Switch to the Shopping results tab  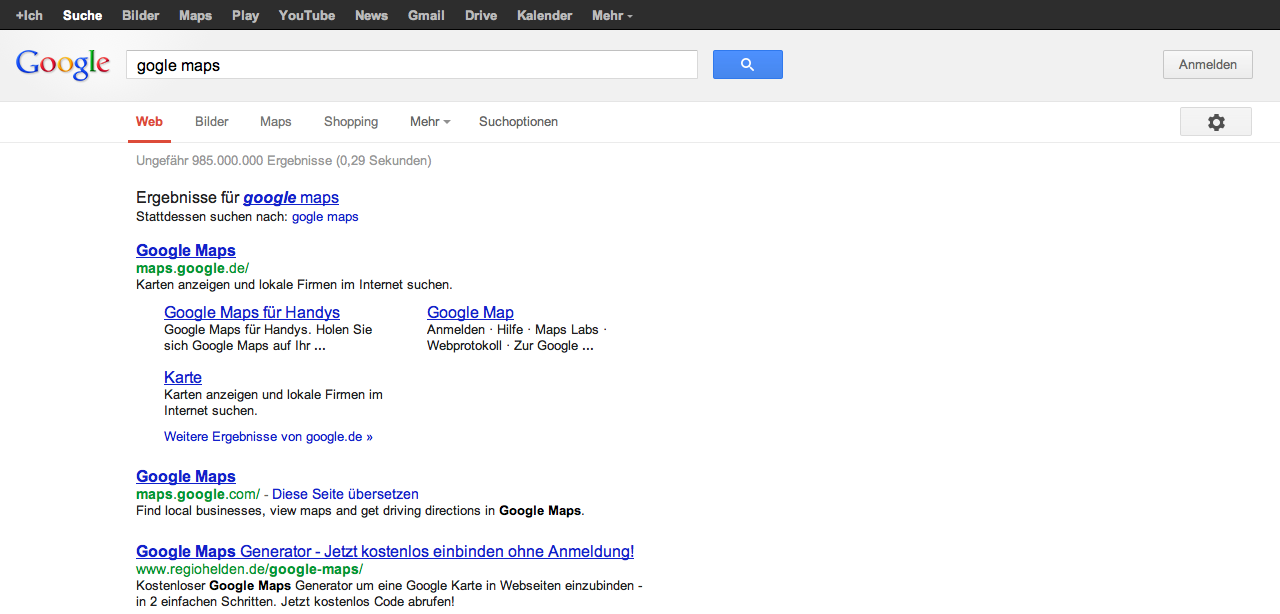pyautogui.click(x=351, y=122)
